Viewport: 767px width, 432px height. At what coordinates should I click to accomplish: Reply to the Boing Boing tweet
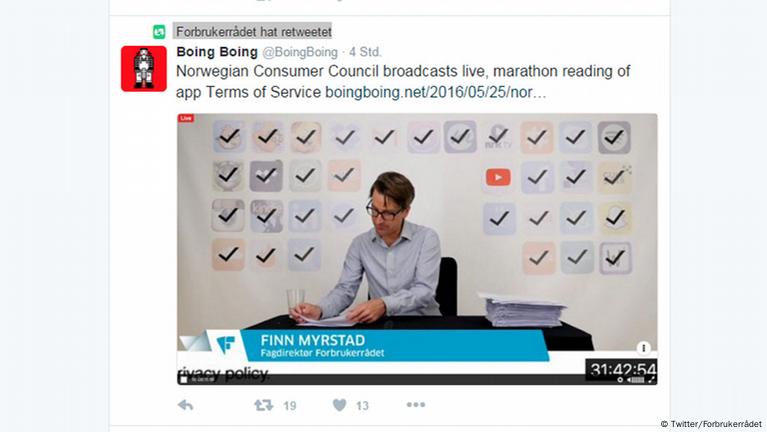point(185,405)
